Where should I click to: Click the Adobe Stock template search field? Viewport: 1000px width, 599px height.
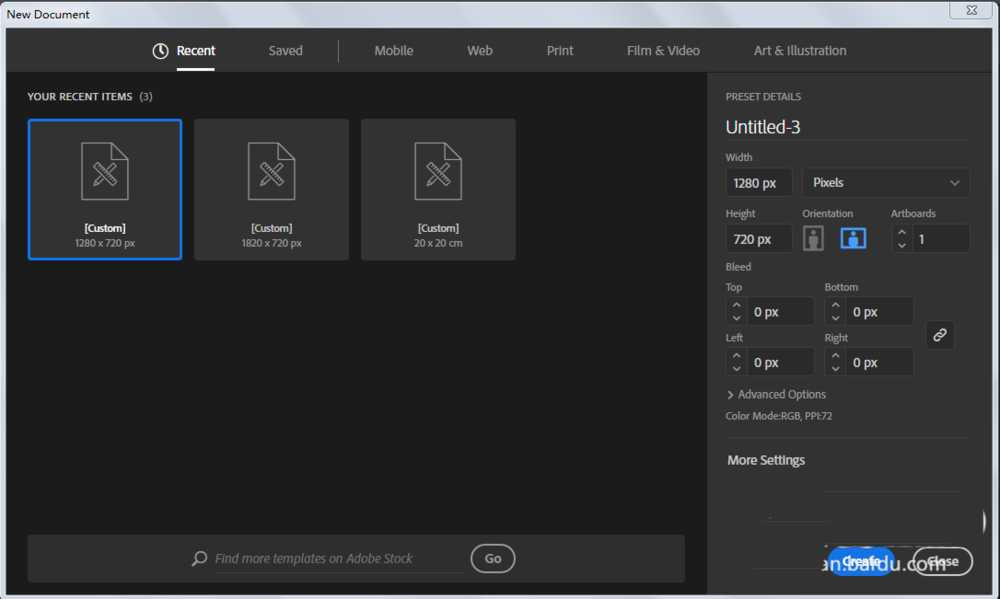pyautogui.click(x=338, y=559)
